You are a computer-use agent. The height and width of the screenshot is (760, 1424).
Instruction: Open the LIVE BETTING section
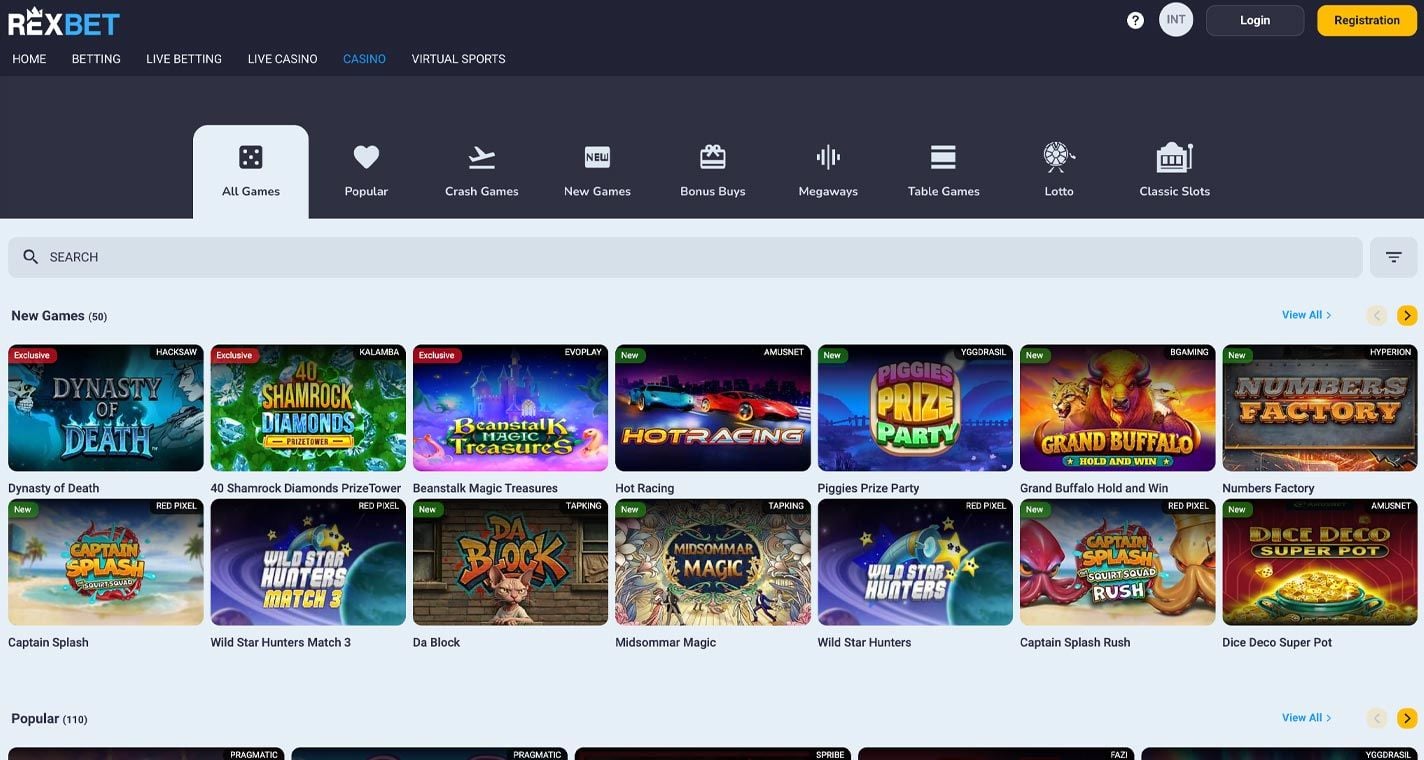[x=184, y=59]
